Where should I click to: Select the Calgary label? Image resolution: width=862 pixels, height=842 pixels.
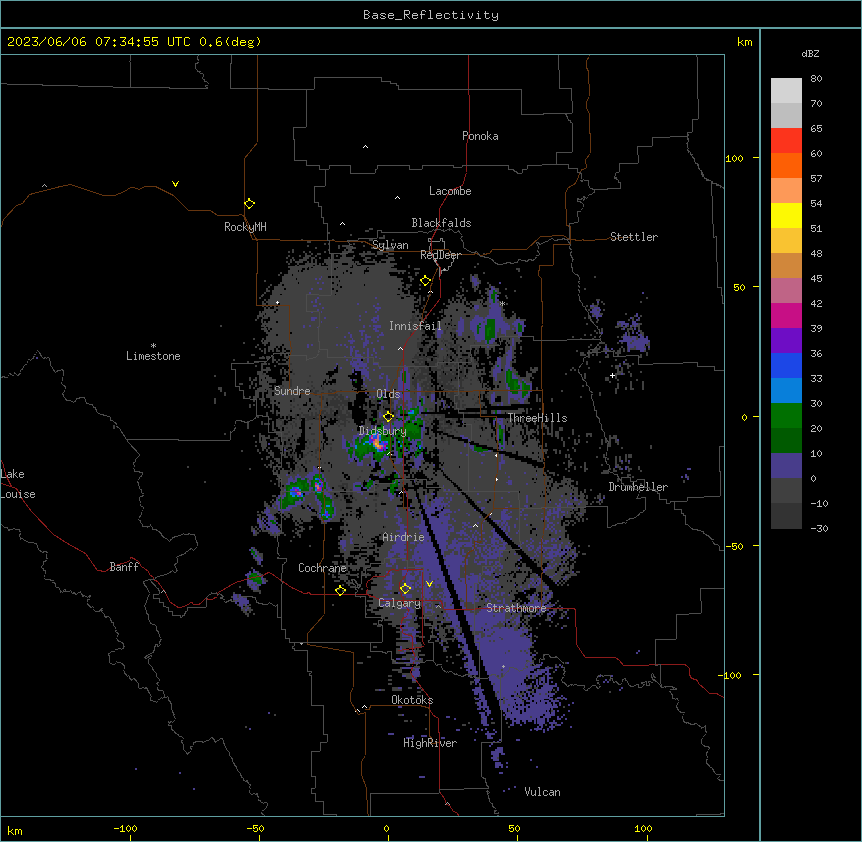(x=399, y=603)
